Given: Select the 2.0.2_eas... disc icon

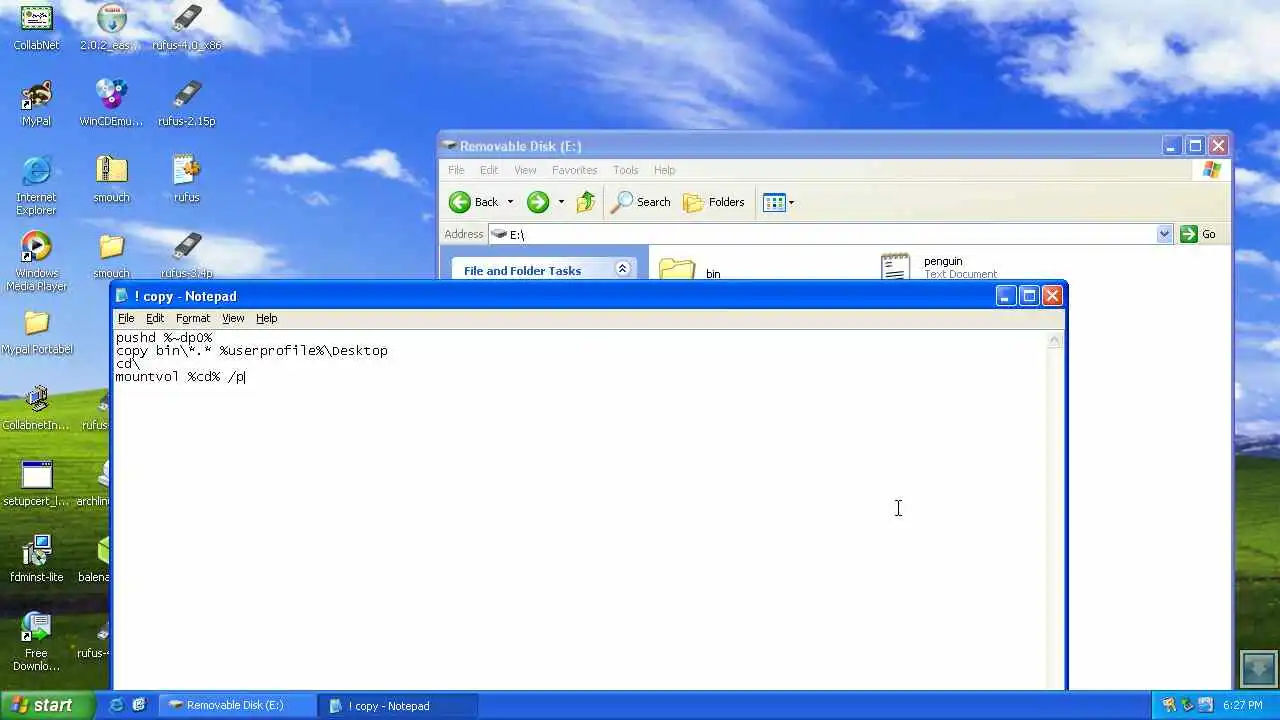Looking at the screenshot, I should [x=111, y=27].
